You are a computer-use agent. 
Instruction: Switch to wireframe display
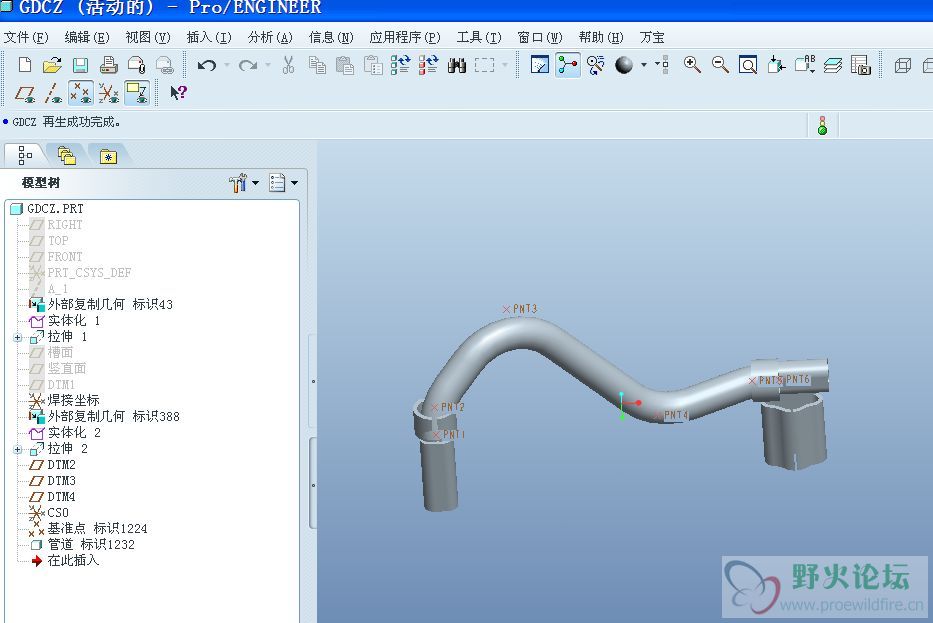903,65
